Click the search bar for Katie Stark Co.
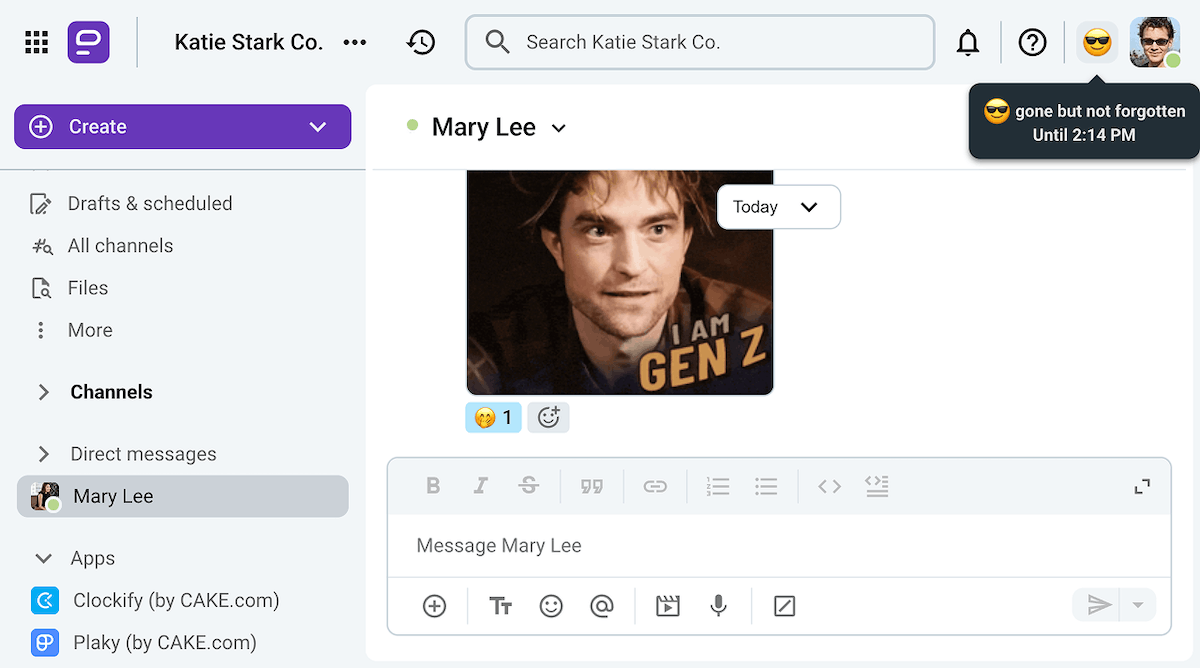1200x668 pixels. (699, 42)
